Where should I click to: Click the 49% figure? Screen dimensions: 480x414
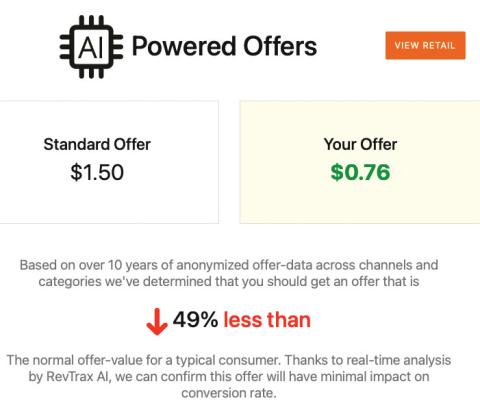pyautogui.click(x=195, y=319)
